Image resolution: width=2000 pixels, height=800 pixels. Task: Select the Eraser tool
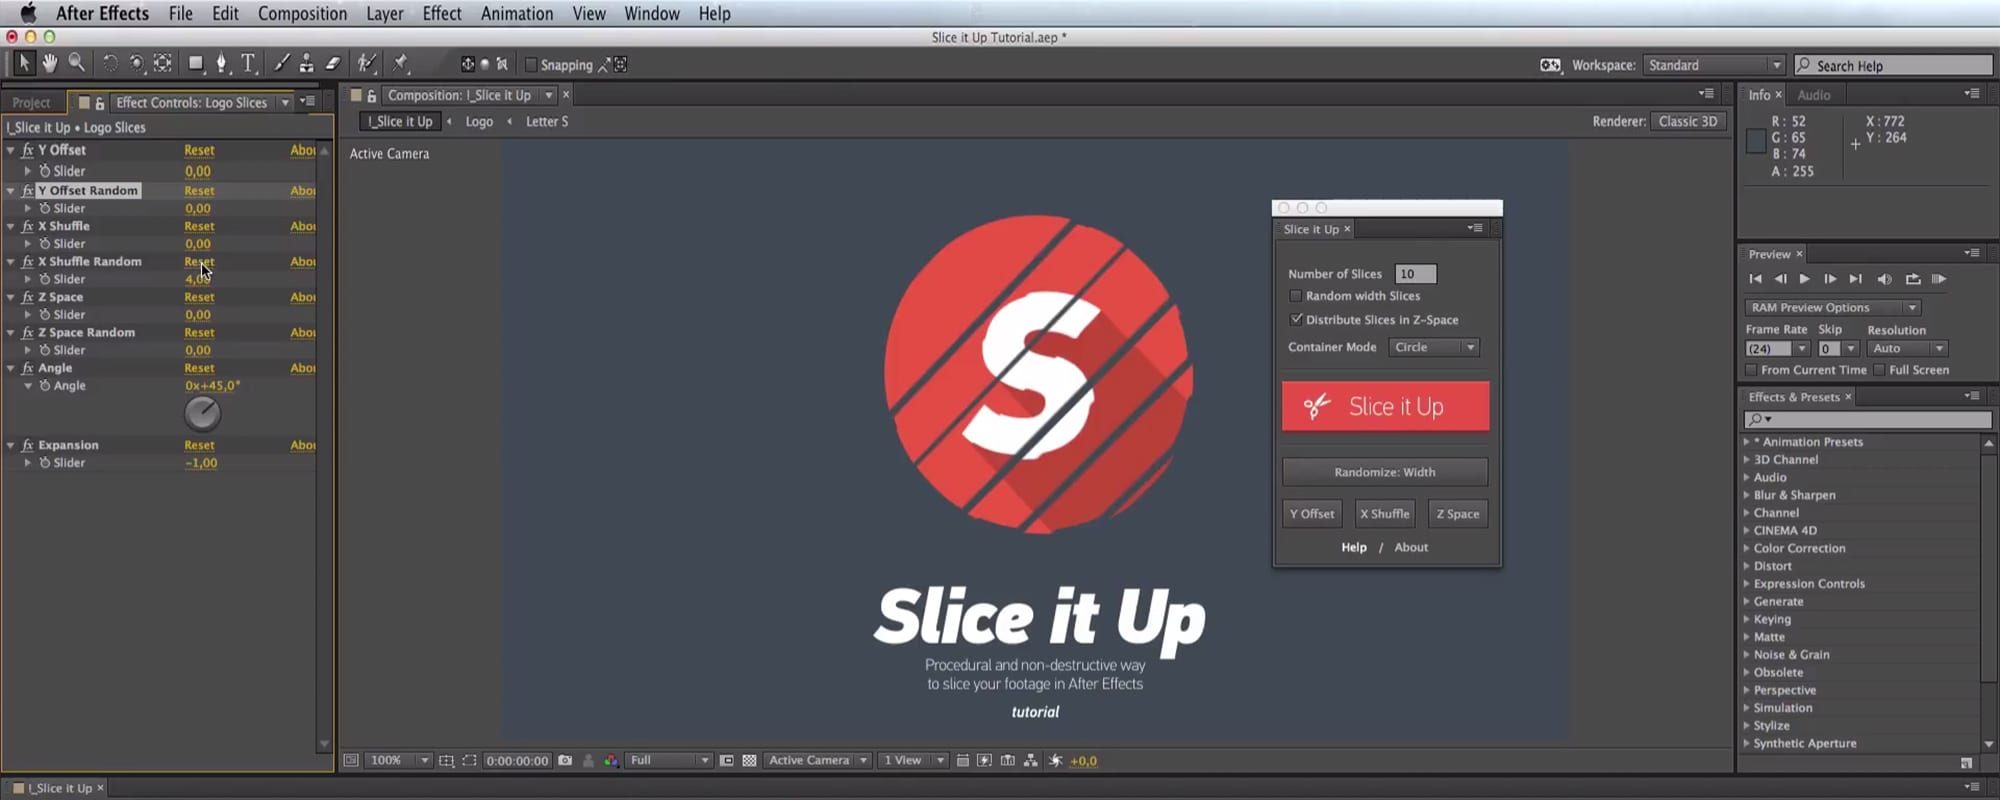click(333, 63)
